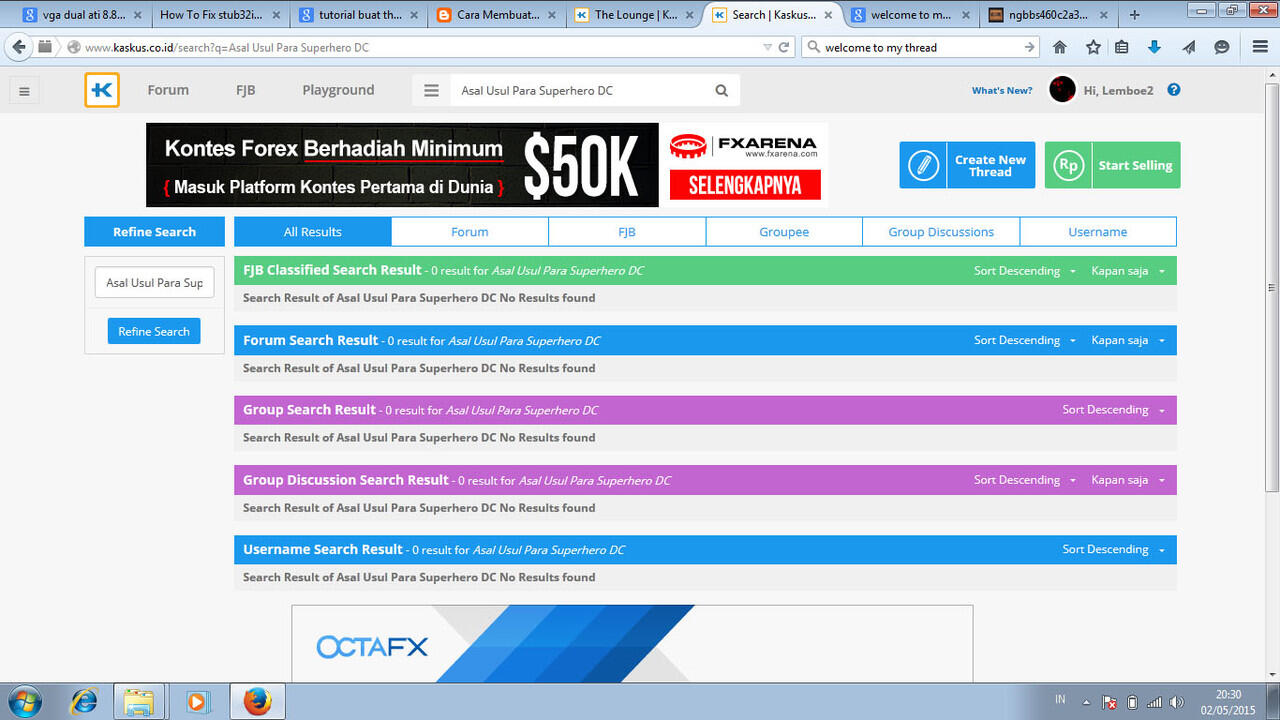Open Kapan saja dropdown in Group Discussion results
This screenshot has height=720, width=1280.
(1128, 480)
